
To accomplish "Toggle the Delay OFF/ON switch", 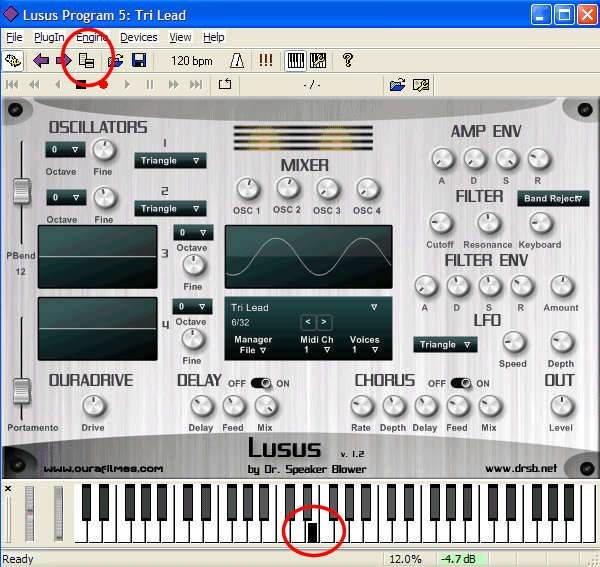I will (x=261, y=383).
